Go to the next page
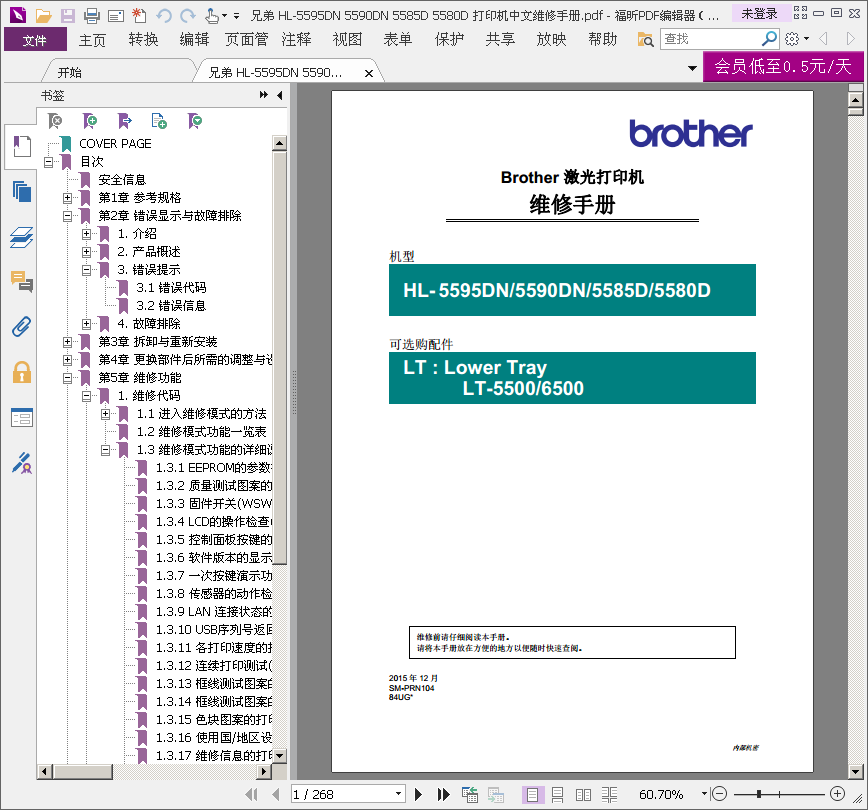The image size is (868, 810). pos(418,794)
